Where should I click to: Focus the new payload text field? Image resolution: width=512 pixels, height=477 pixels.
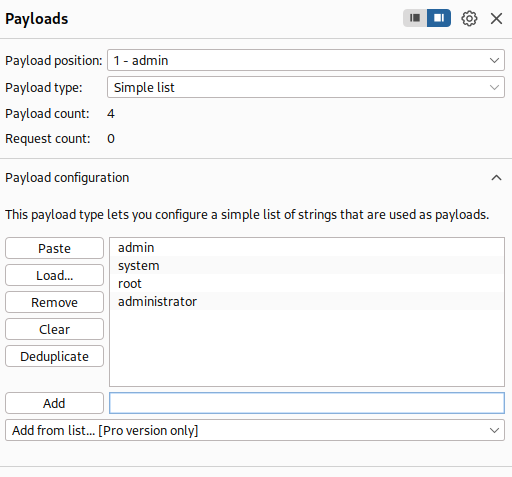[x=307, y=403]
